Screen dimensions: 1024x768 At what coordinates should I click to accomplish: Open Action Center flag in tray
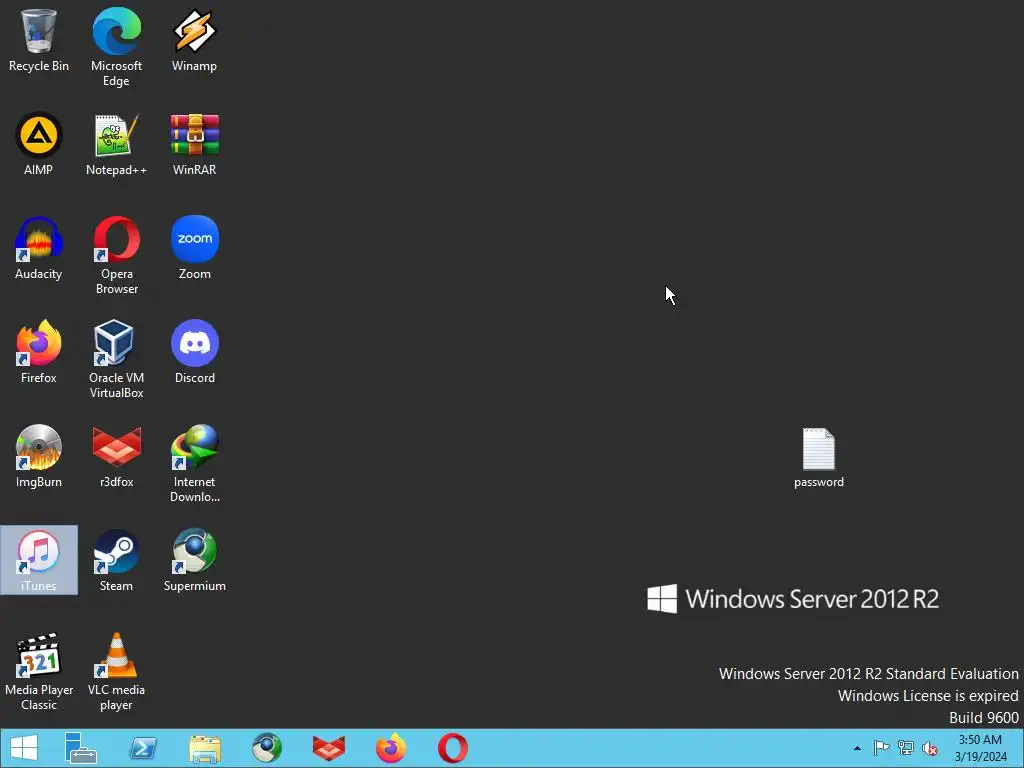[x=881, y=748]
